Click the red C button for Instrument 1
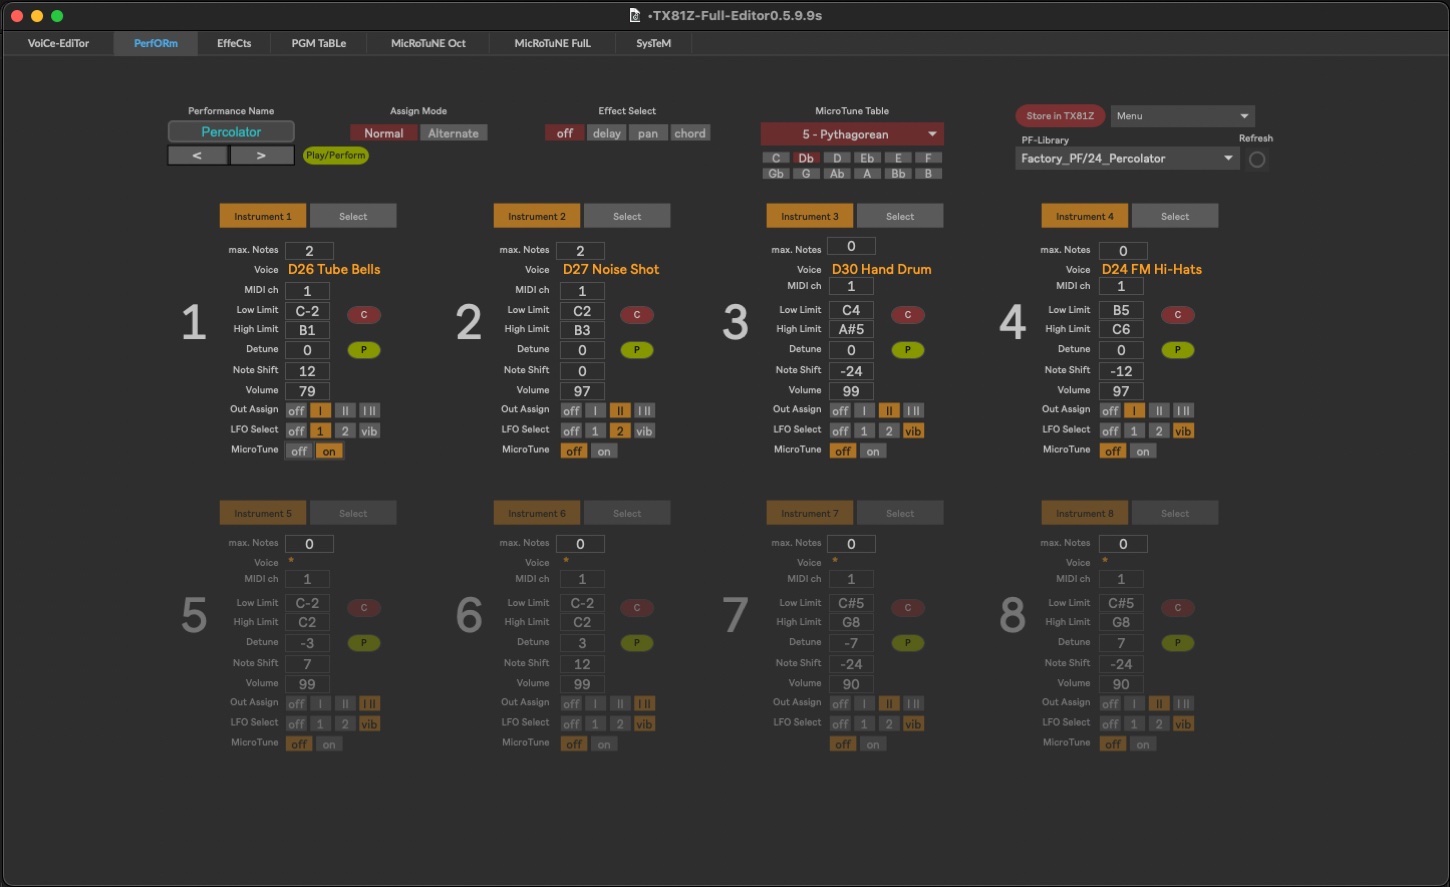The image size is (1450, 887). pyautogui.click(x=364, y=315)
